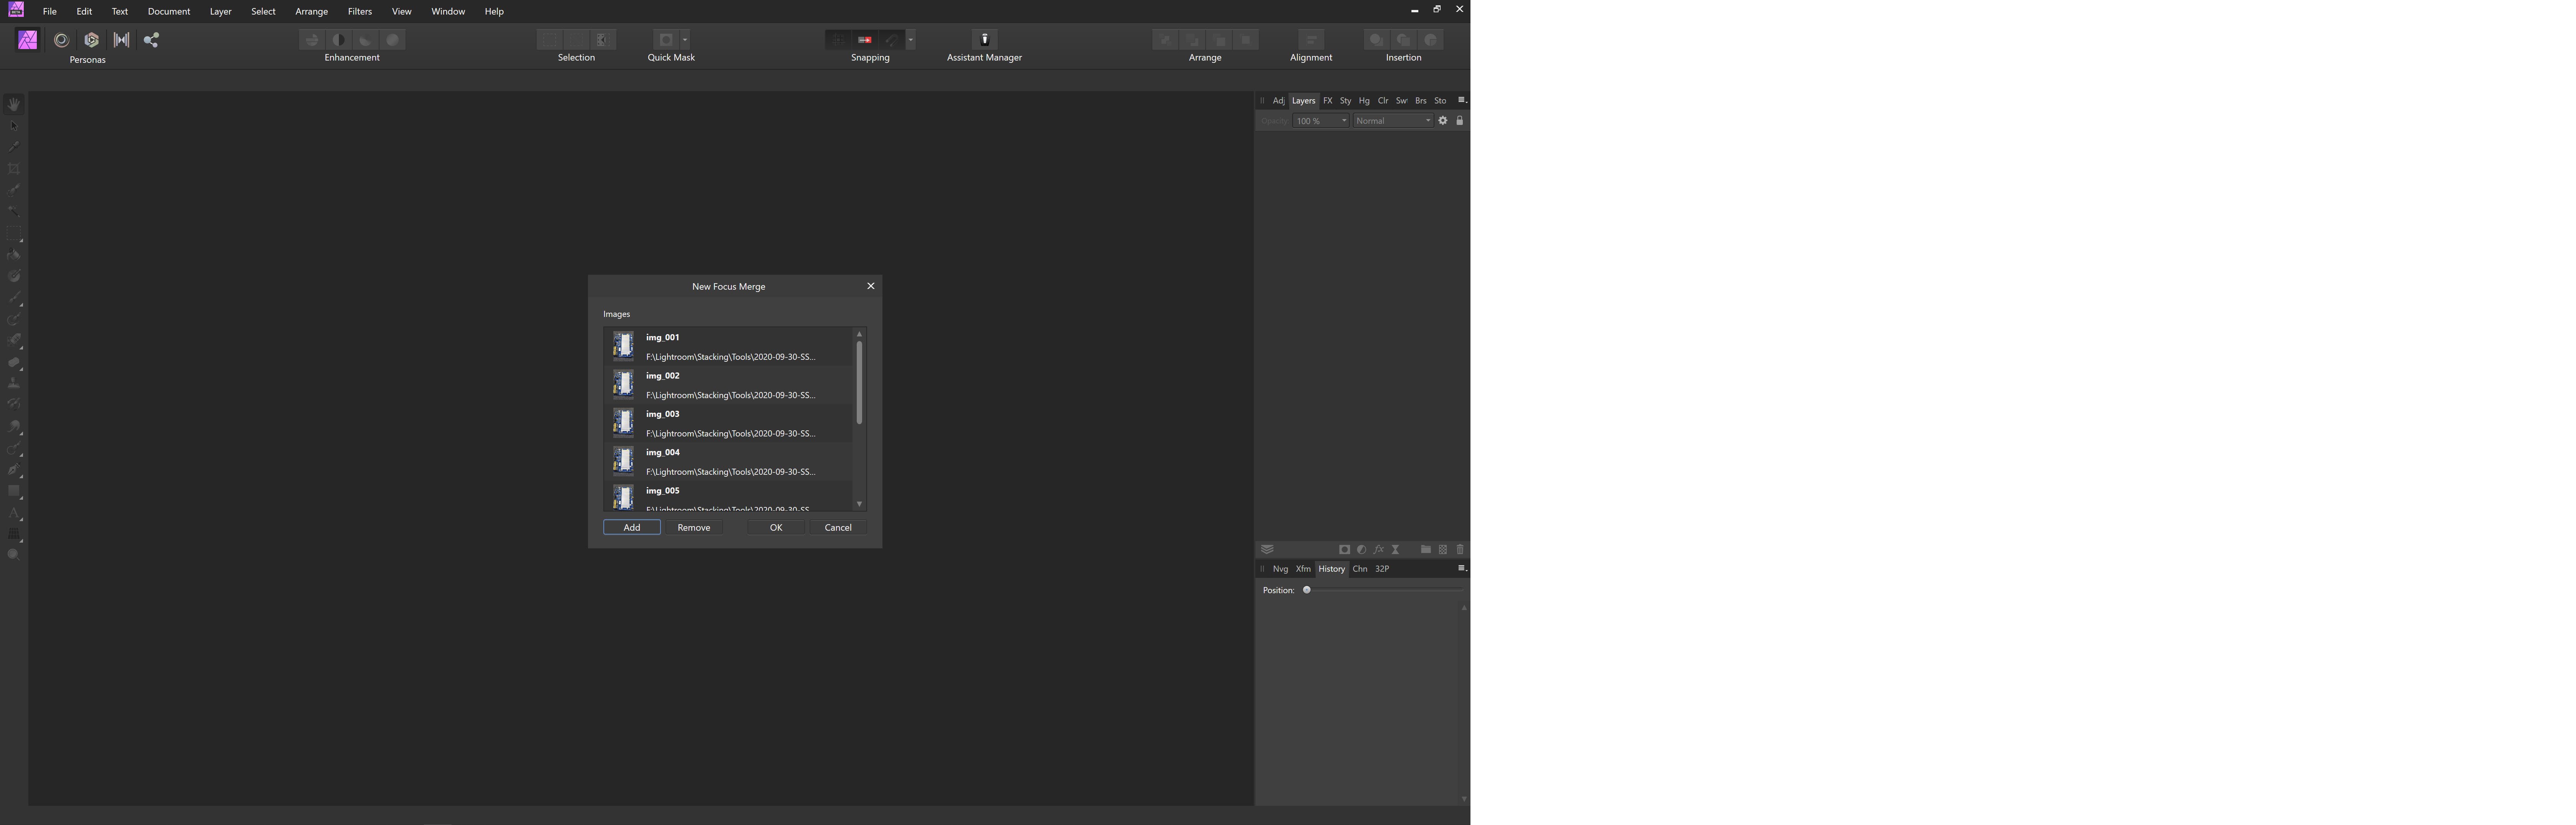
Task: Click the Delete Layer trash icon
Action: coord(1460,550)
